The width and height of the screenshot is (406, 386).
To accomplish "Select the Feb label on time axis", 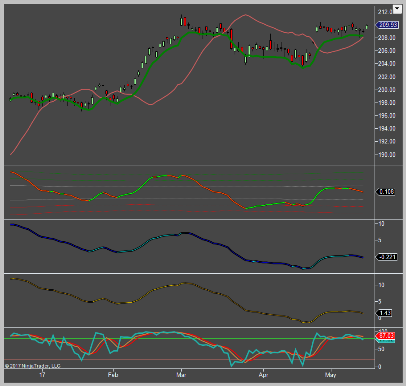I will click(113, 375).
